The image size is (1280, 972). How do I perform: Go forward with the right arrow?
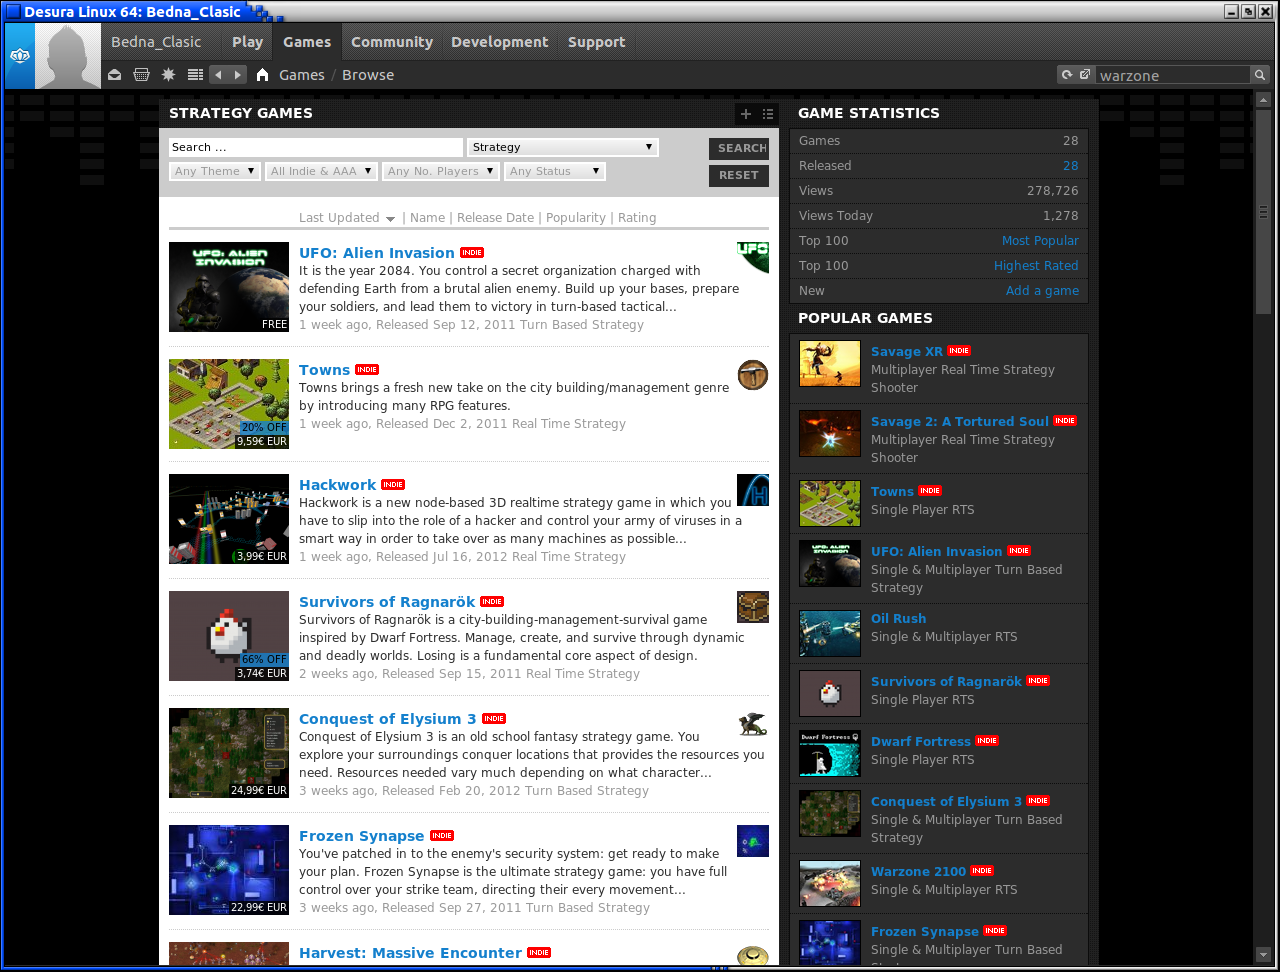237,75
